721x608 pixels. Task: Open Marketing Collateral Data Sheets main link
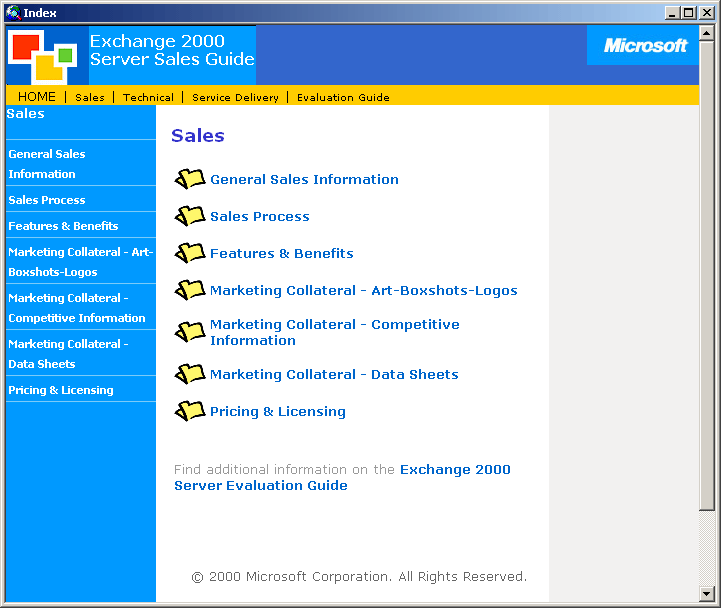[x=334, y=374]
